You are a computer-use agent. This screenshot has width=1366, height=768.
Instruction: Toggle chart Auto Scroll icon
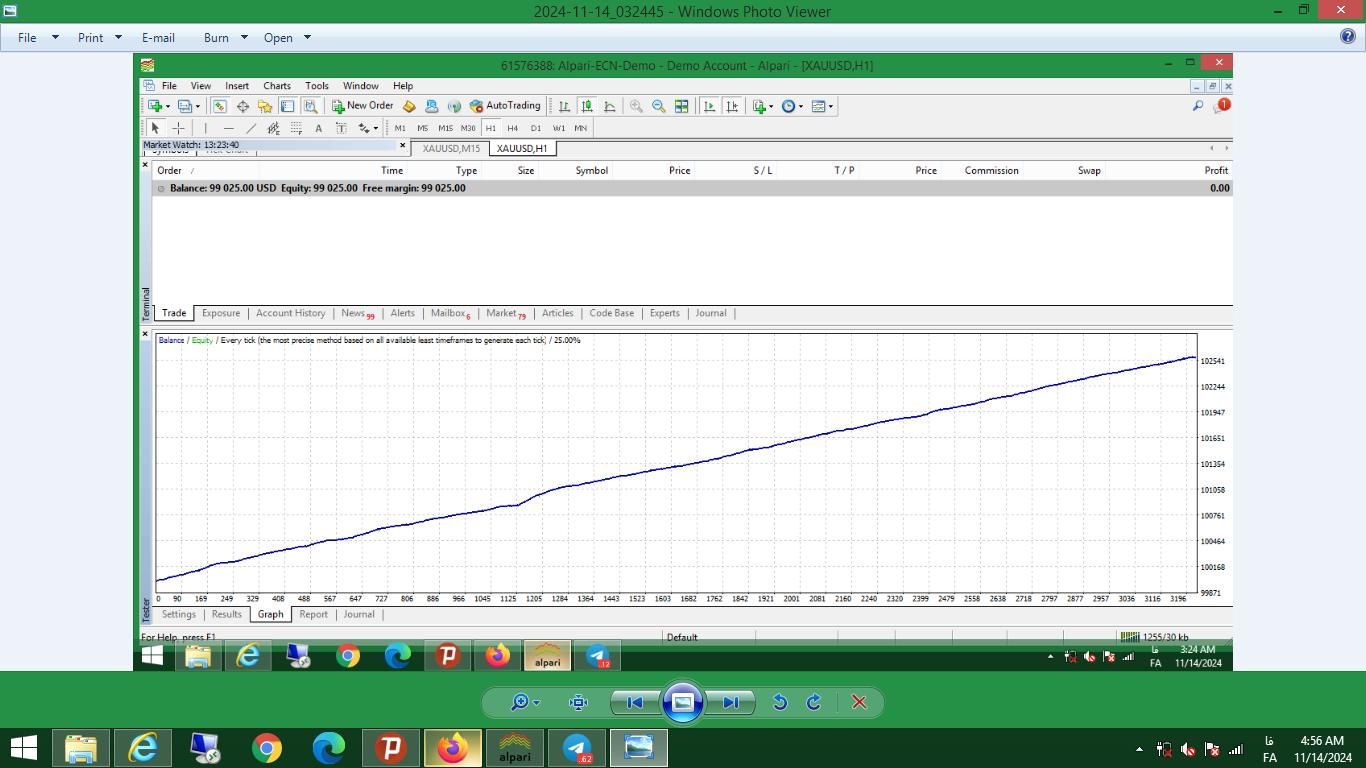pyautogui.click(x=709, y=106)
